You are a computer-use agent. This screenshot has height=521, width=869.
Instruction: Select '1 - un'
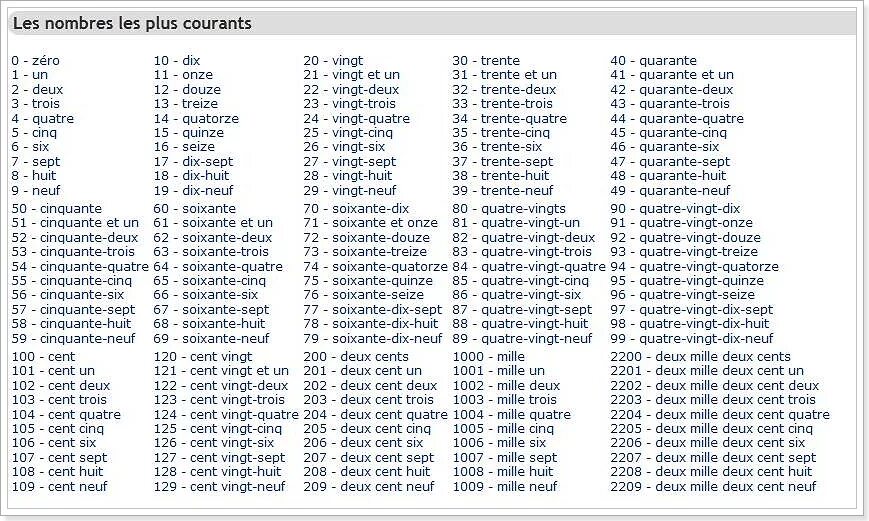click(x=29, y=75)
